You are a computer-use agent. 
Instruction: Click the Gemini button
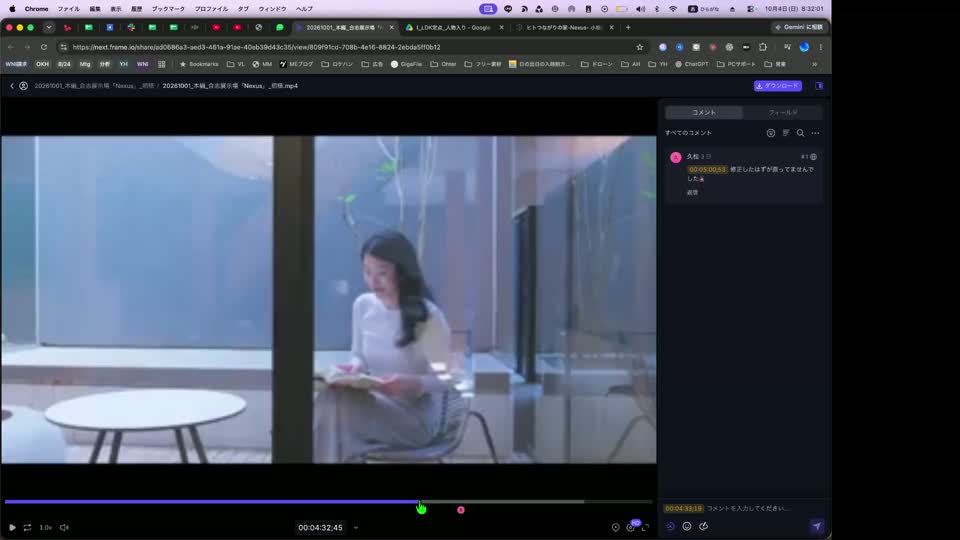(799, 28)
